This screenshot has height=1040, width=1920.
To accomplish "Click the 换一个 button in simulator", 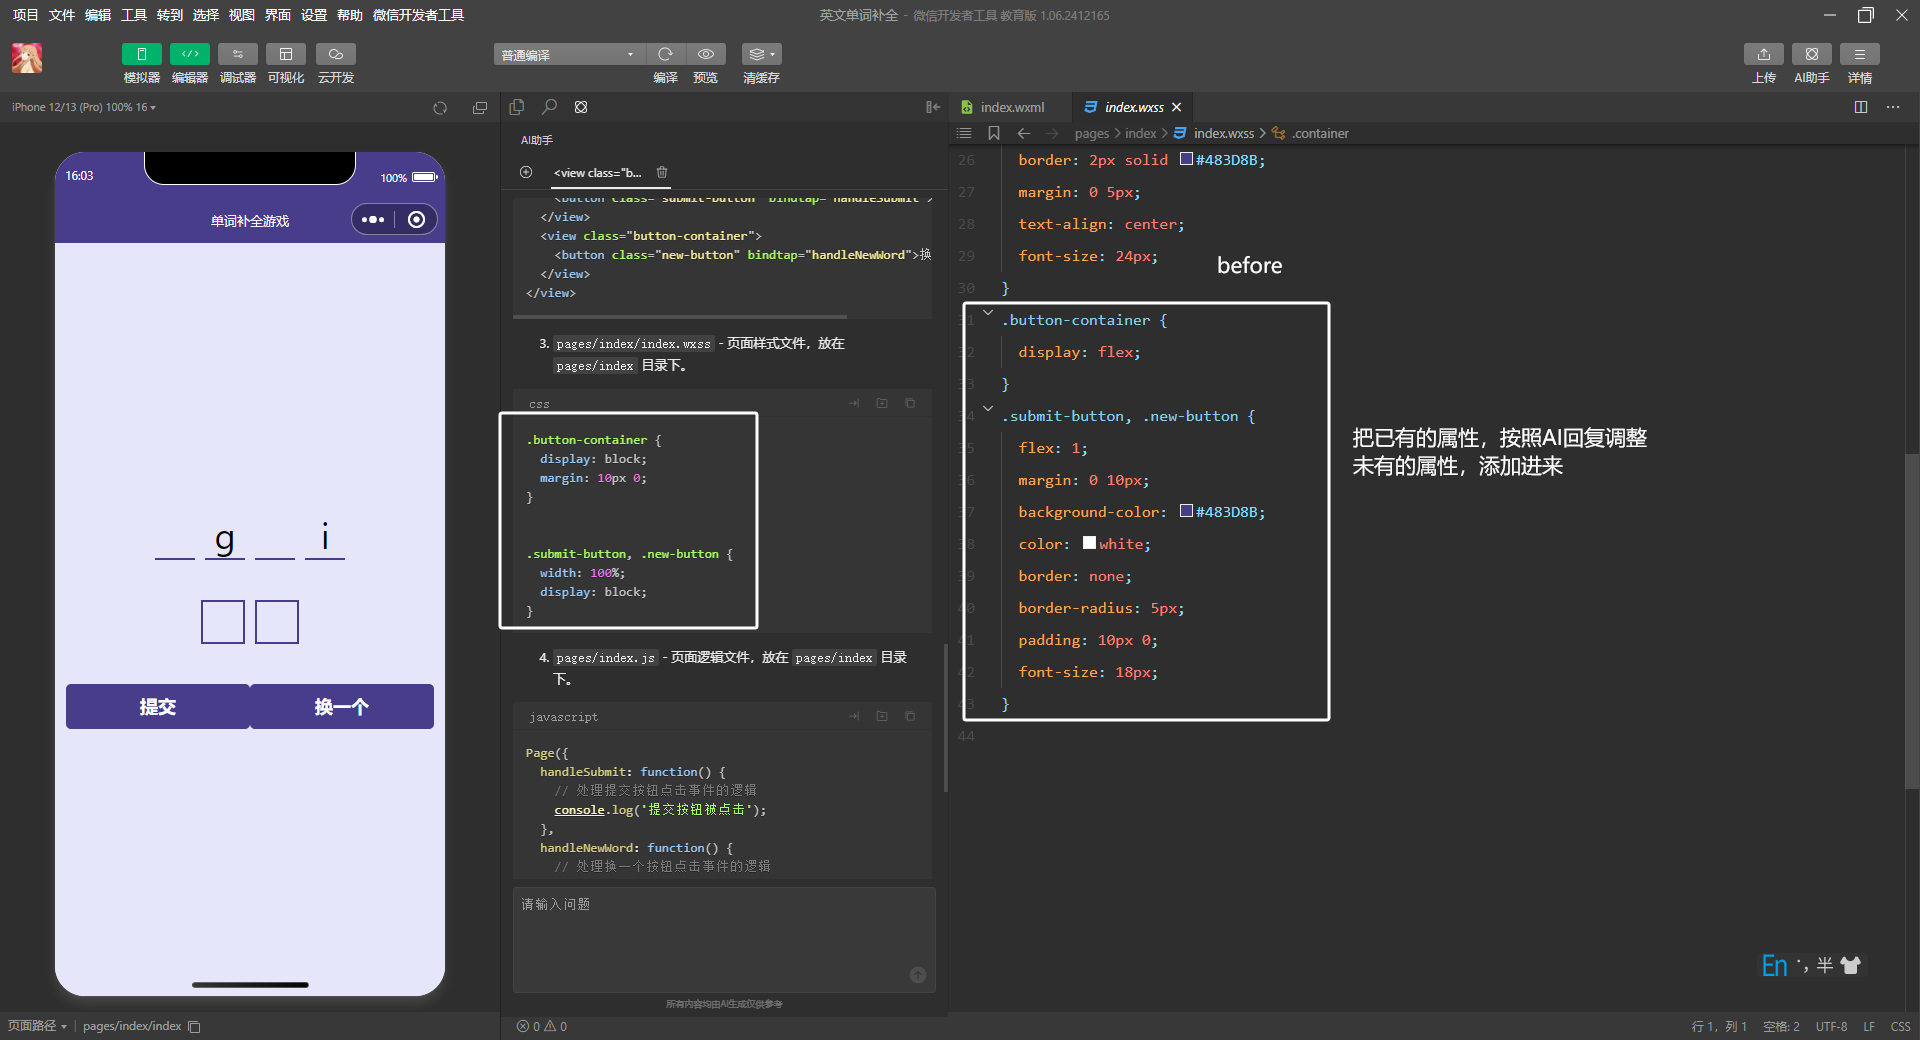I will [342, 707].
